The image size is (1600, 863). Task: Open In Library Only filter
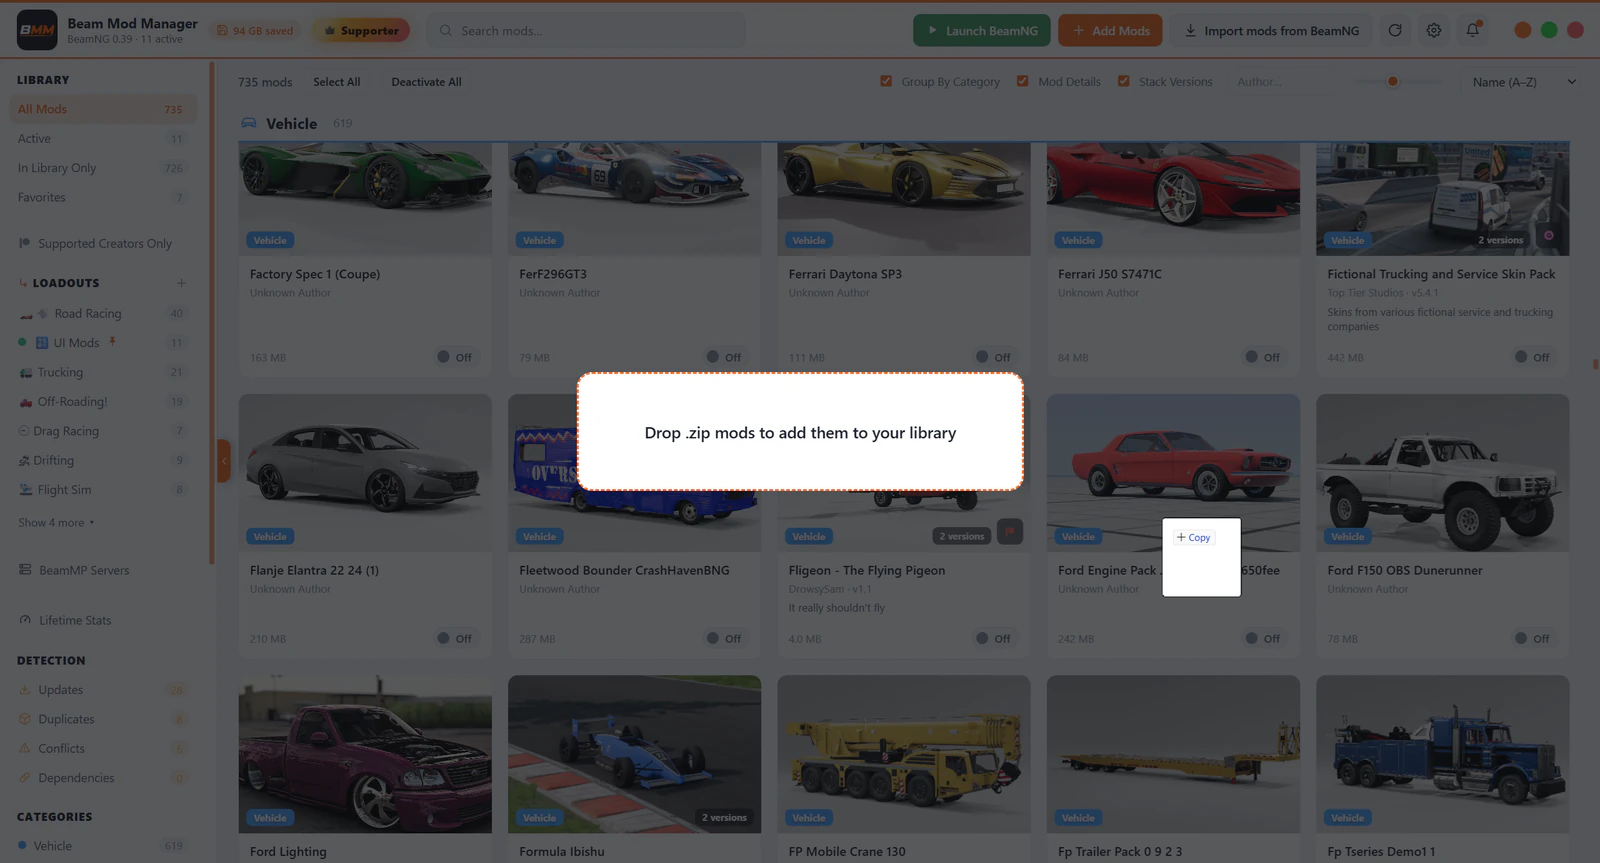coord(103,168)
